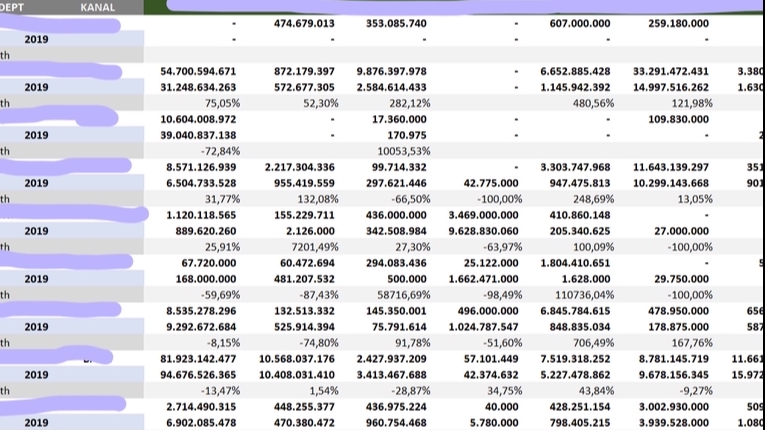
Task: Click cell 8.571.126.939
Action: [x=201, y=167]
